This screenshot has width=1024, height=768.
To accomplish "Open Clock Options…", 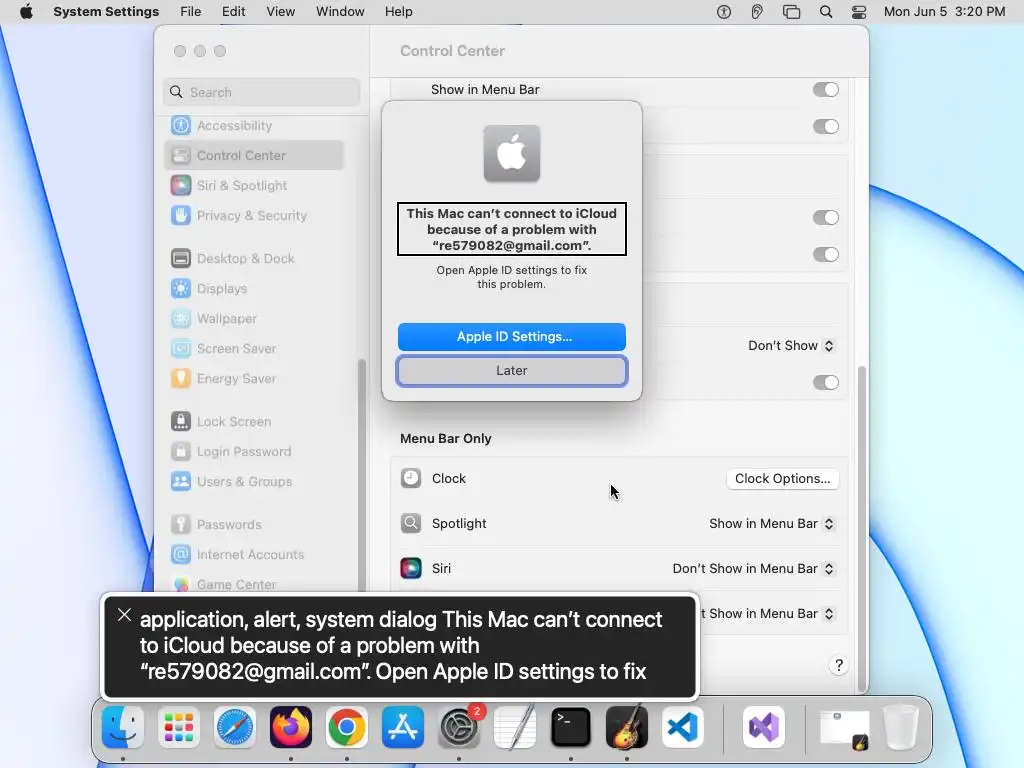I will tap(782, 479).
